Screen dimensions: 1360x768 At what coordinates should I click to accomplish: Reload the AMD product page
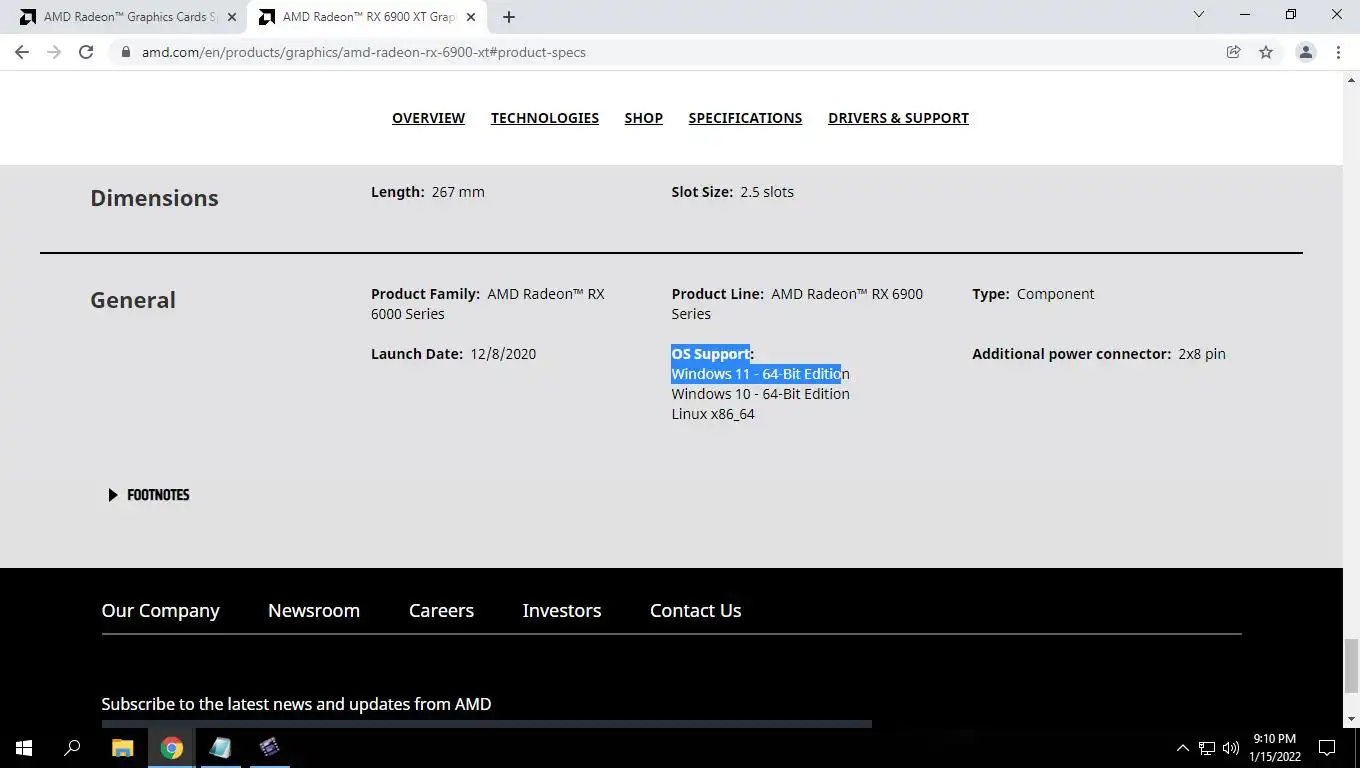point(86,52)
